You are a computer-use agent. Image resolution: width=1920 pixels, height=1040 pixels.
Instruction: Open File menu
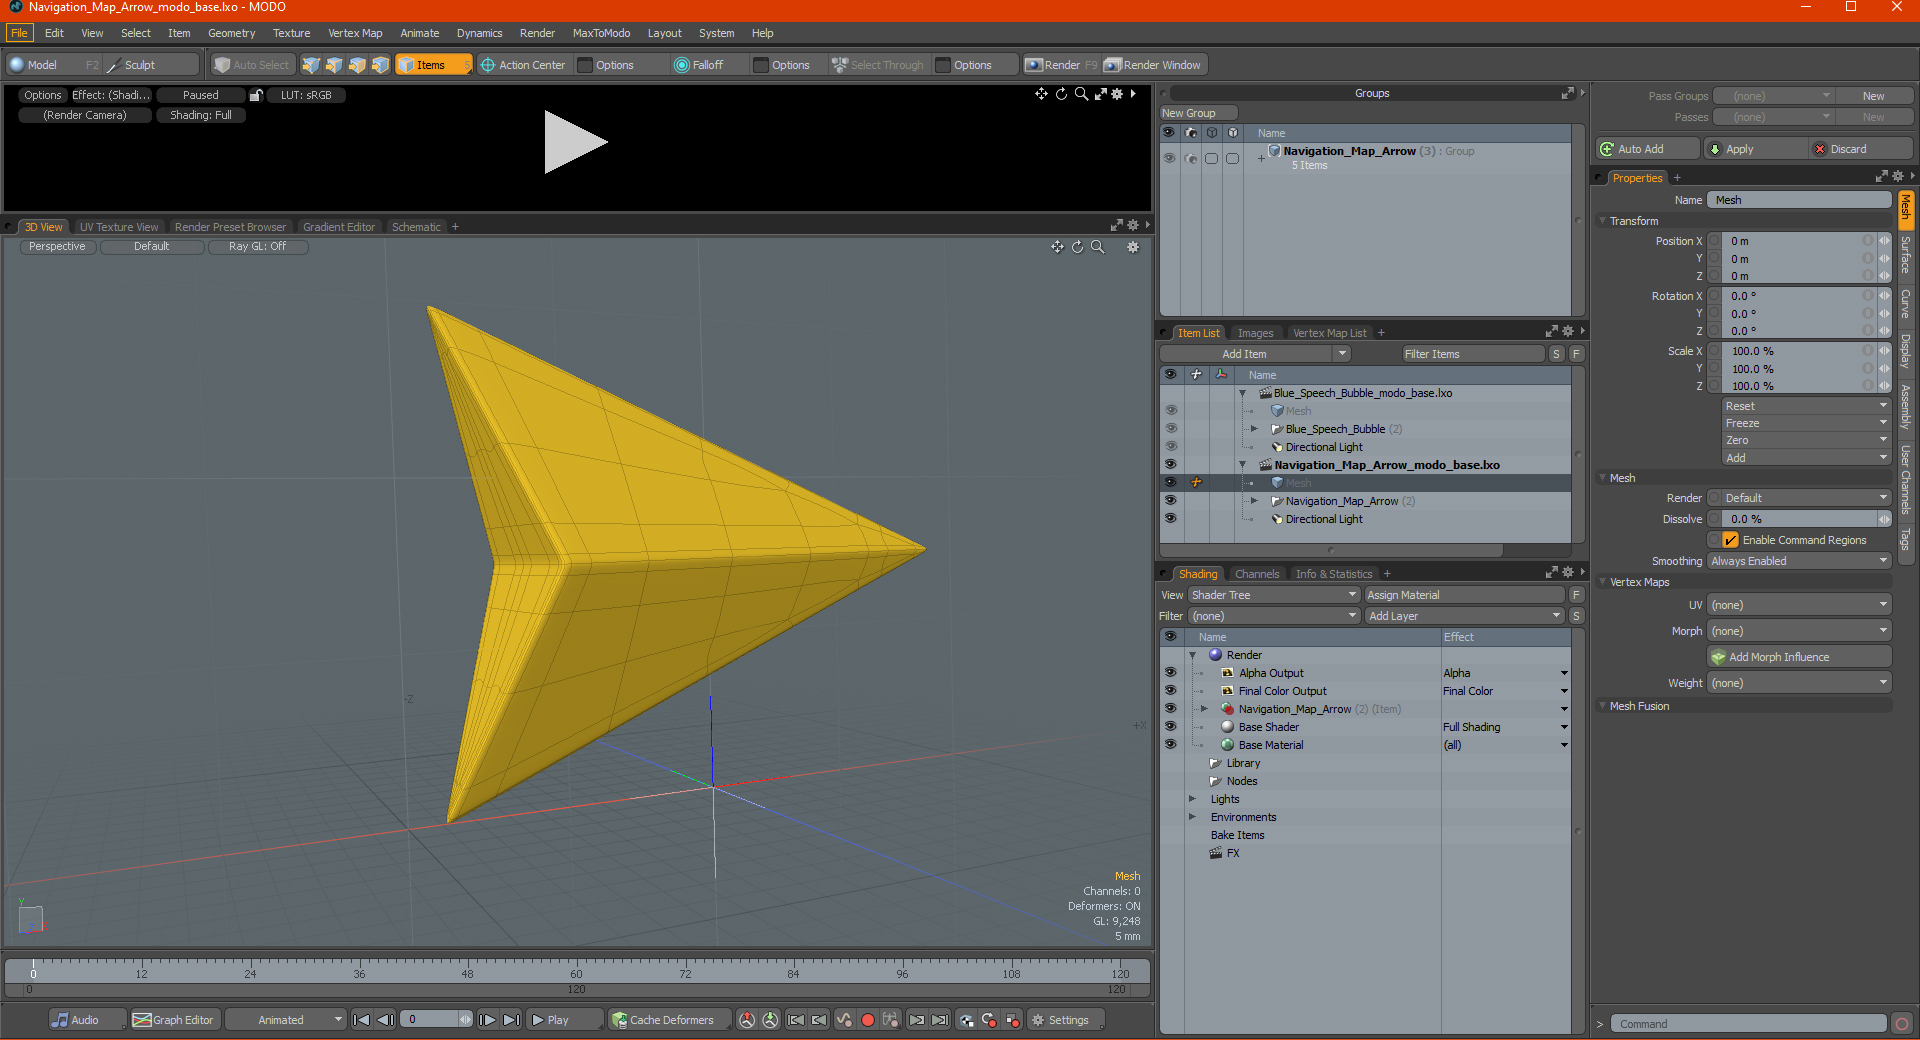coord(19,33)
